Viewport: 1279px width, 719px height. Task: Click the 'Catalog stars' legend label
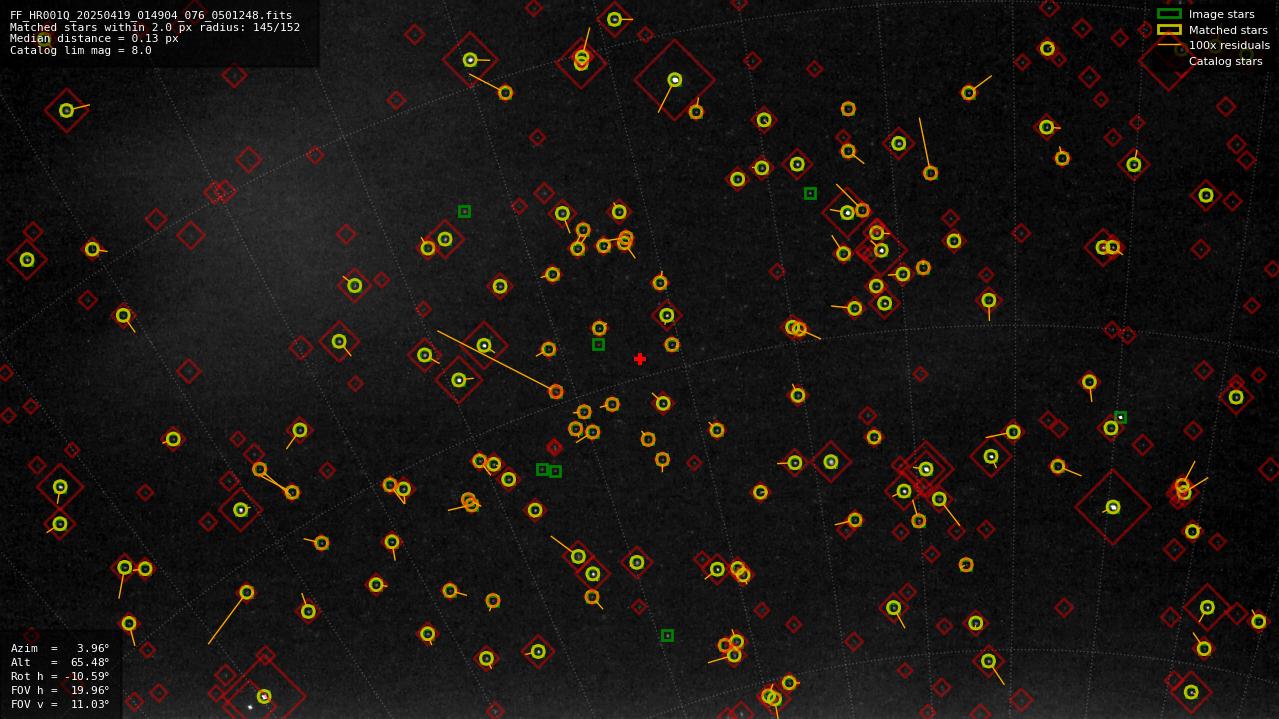(1225, 61)
